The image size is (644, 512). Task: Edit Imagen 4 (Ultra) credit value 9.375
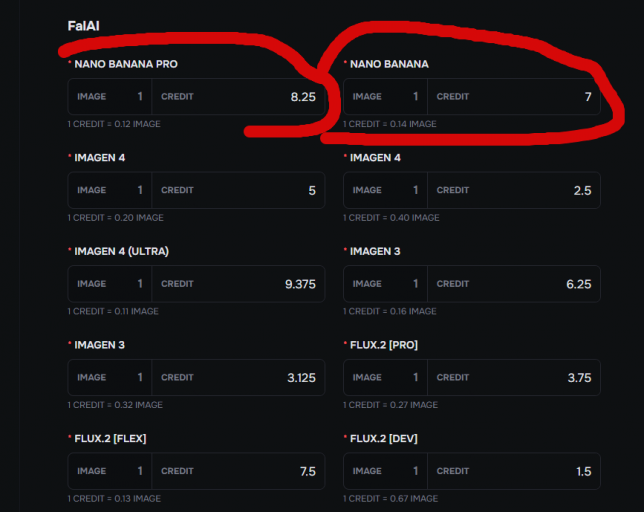point(238,284)
